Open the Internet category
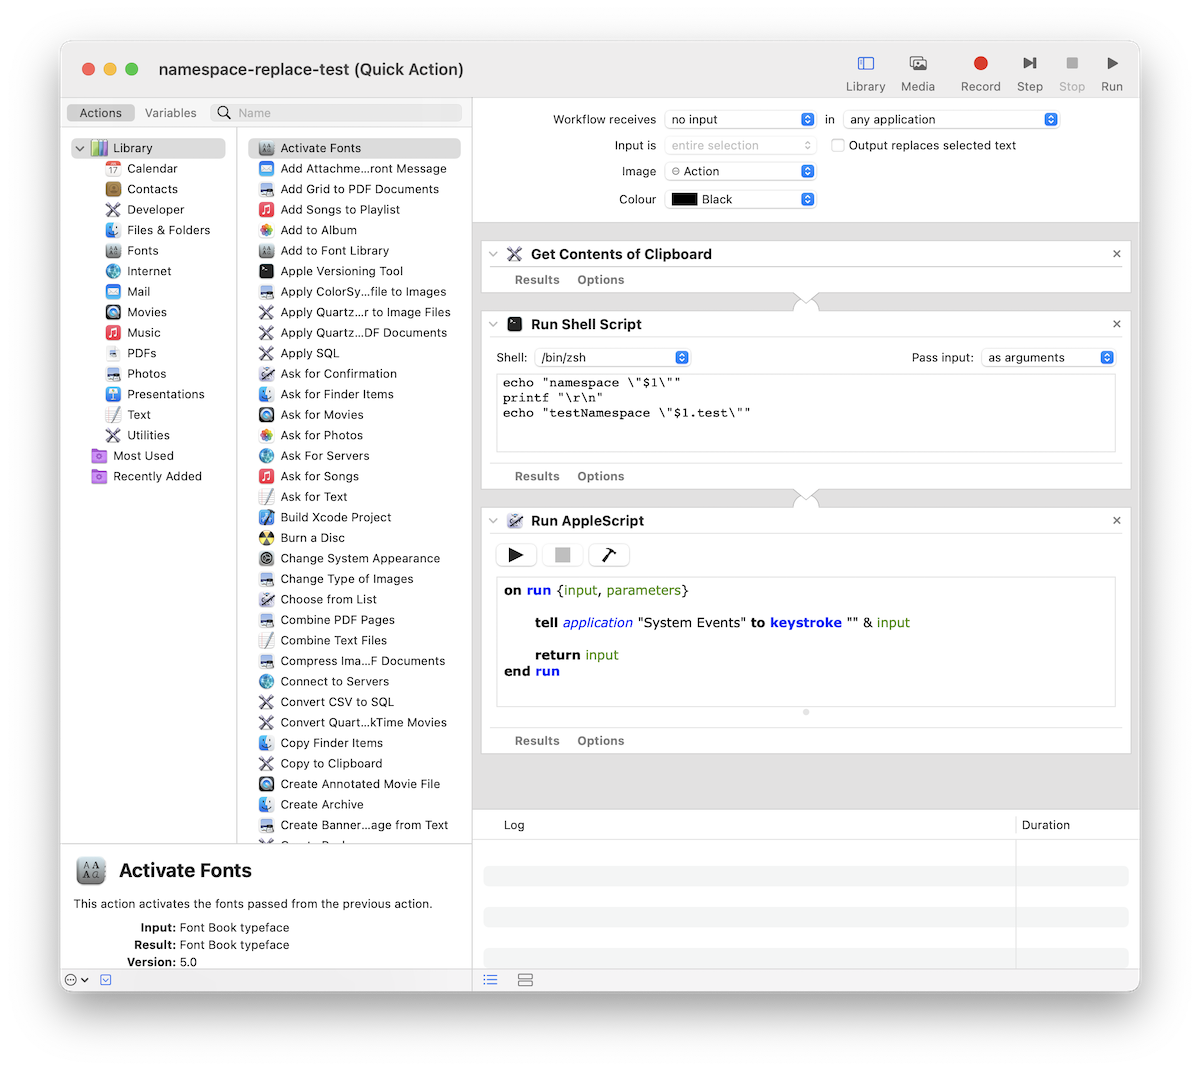 [x=149, y=271]
